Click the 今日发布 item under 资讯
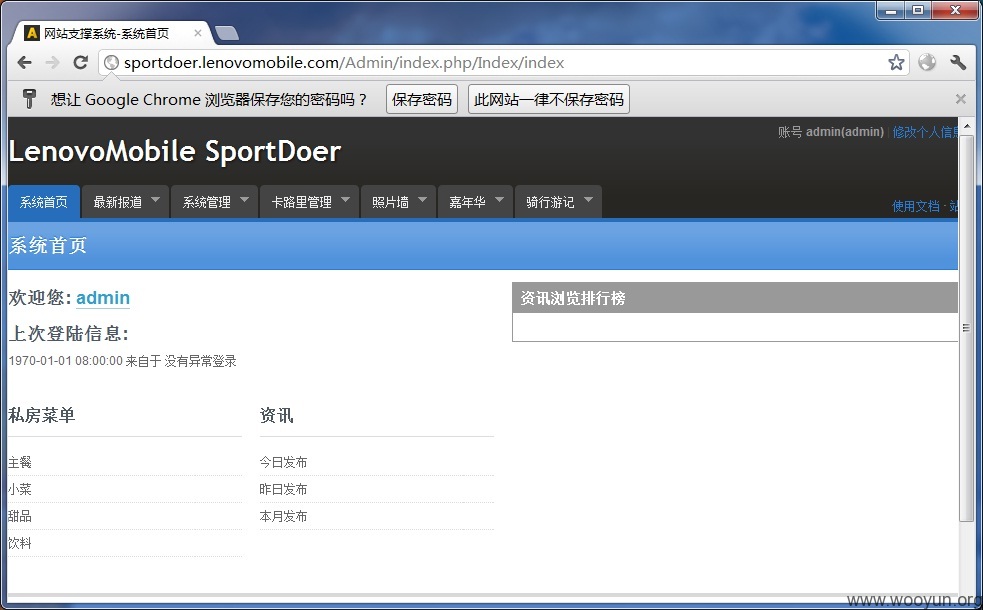 pyautogui.click(x=283, y=462)
